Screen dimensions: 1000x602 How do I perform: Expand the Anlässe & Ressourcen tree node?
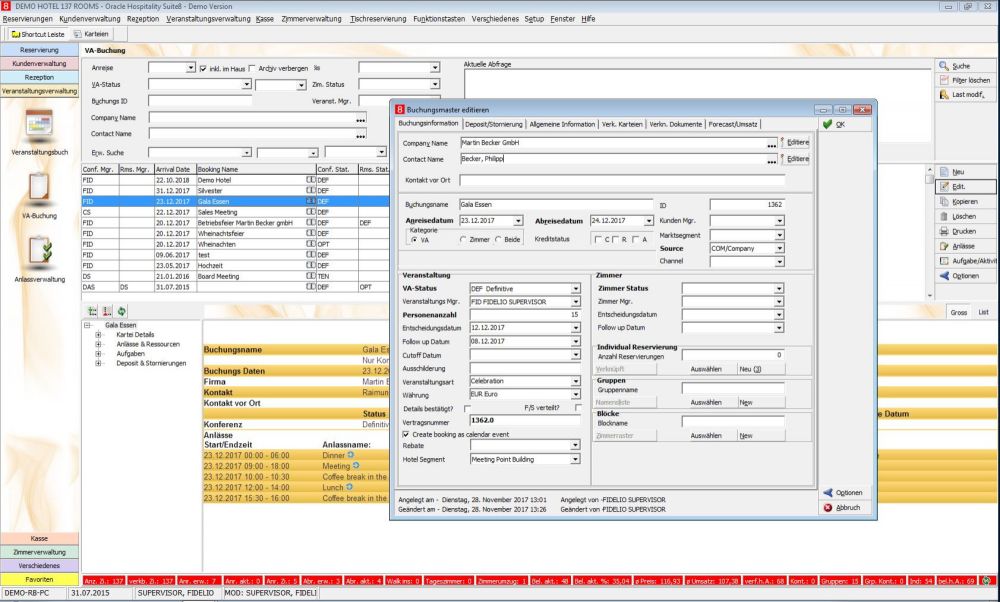tap(98, 344)
